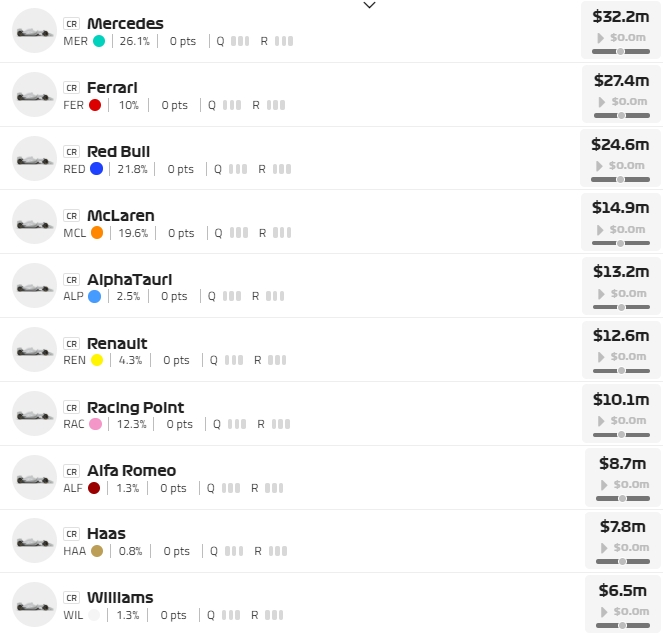
Task: Click the Renault car avatar icon
Action: tap(34, 350)
